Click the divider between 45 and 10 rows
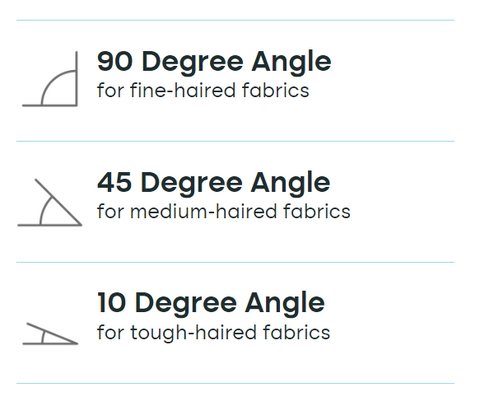Image resolution: width=480 pixels, height=406 pixels. tap(235, 262)
